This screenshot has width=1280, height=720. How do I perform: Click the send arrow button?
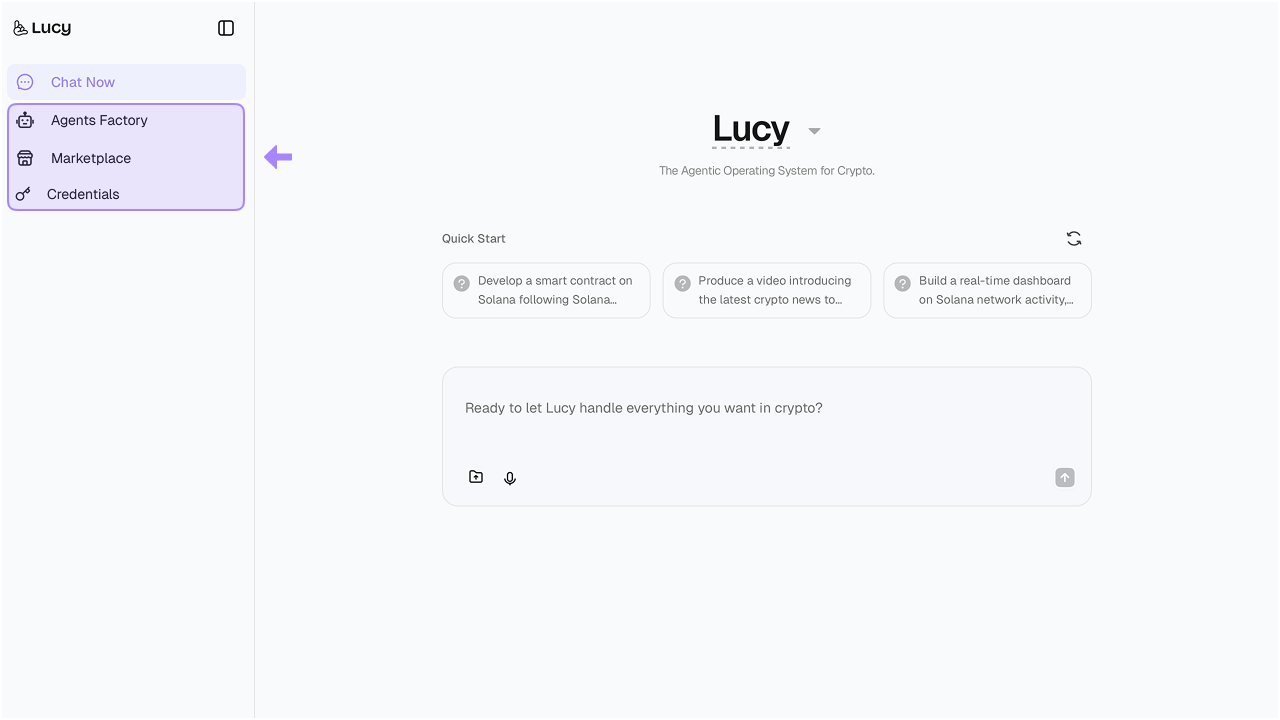[1065, 477]
